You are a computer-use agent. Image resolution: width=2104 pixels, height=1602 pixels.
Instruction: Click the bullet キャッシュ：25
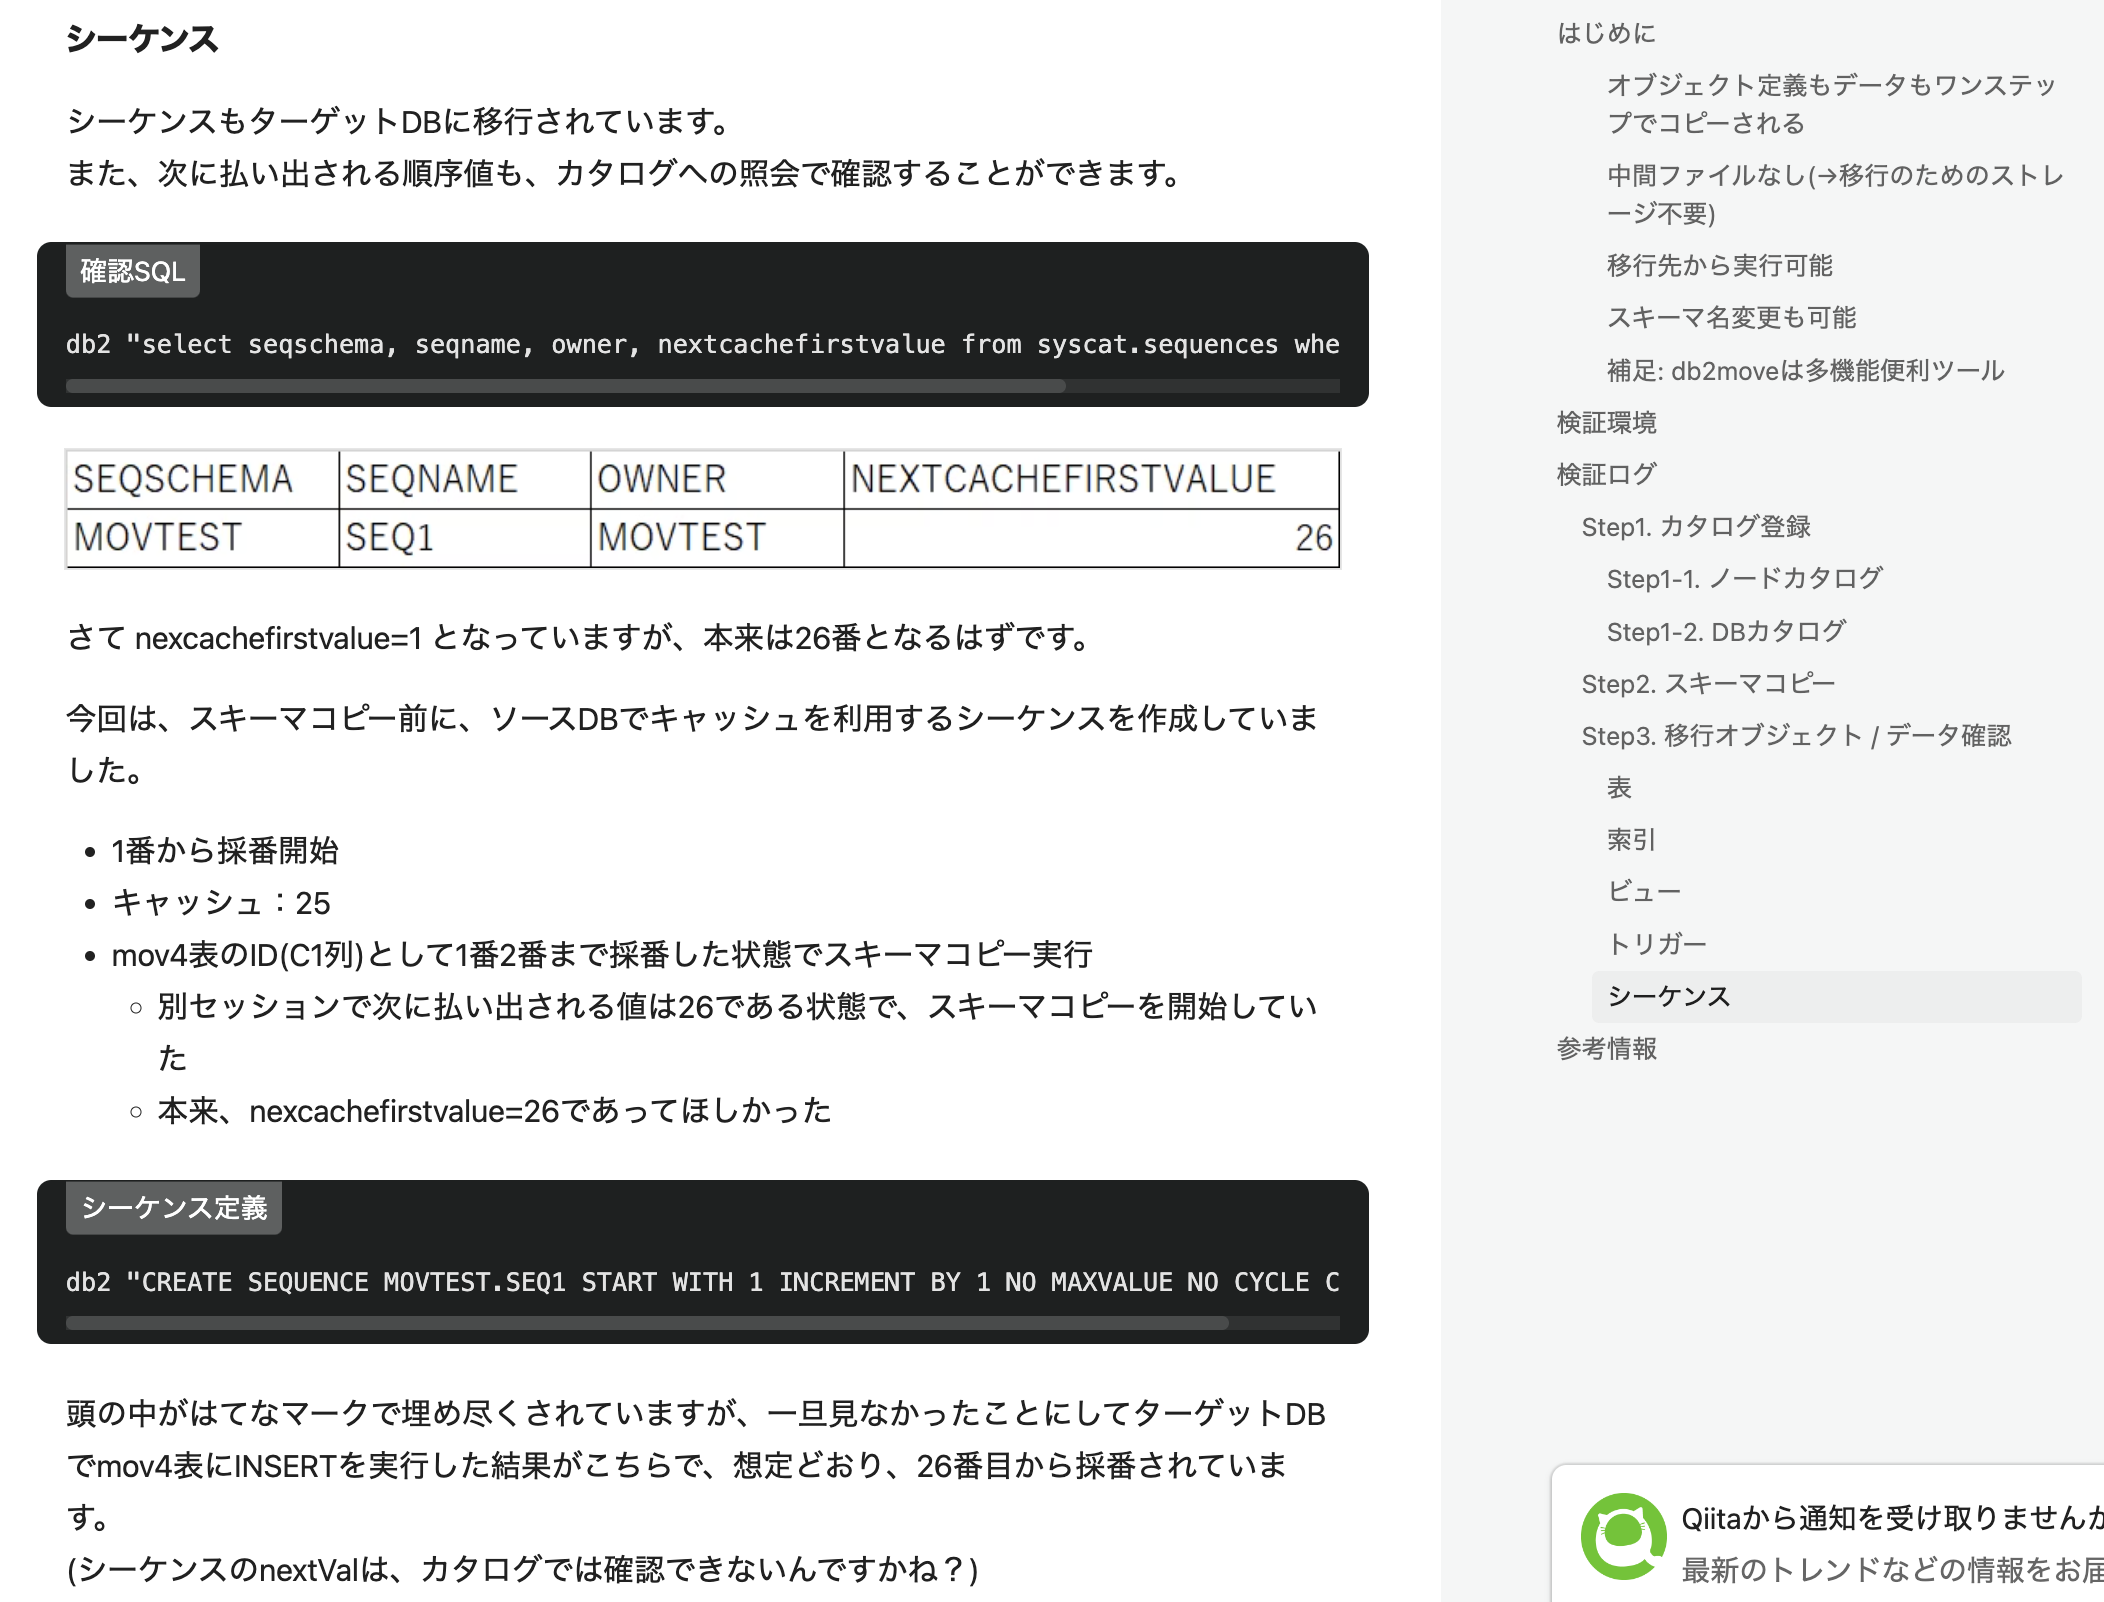[221, 903]
